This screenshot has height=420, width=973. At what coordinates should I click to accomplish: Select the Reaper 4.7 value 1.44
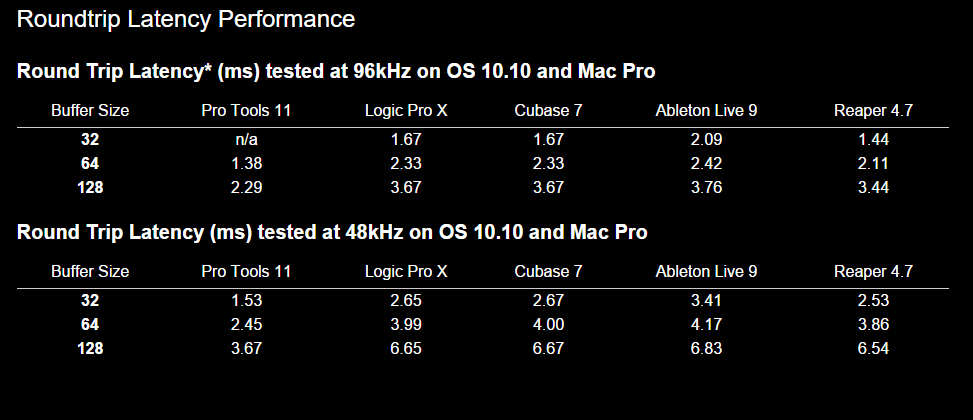(x=873, y=140)
